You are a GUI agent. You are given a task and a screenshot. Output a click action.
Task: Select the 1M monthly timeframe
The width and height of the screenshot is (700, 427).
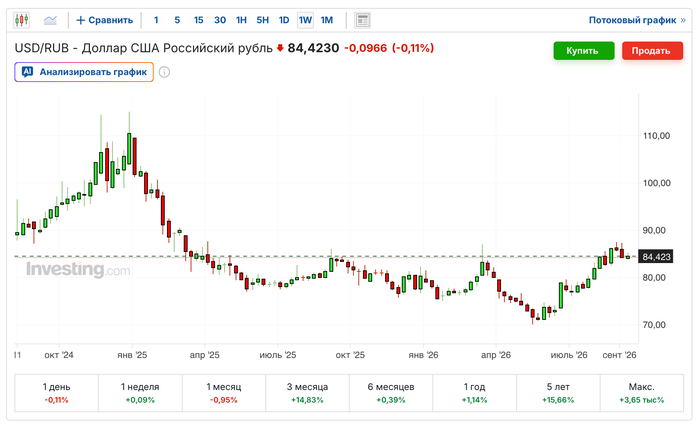click(327, 20)
